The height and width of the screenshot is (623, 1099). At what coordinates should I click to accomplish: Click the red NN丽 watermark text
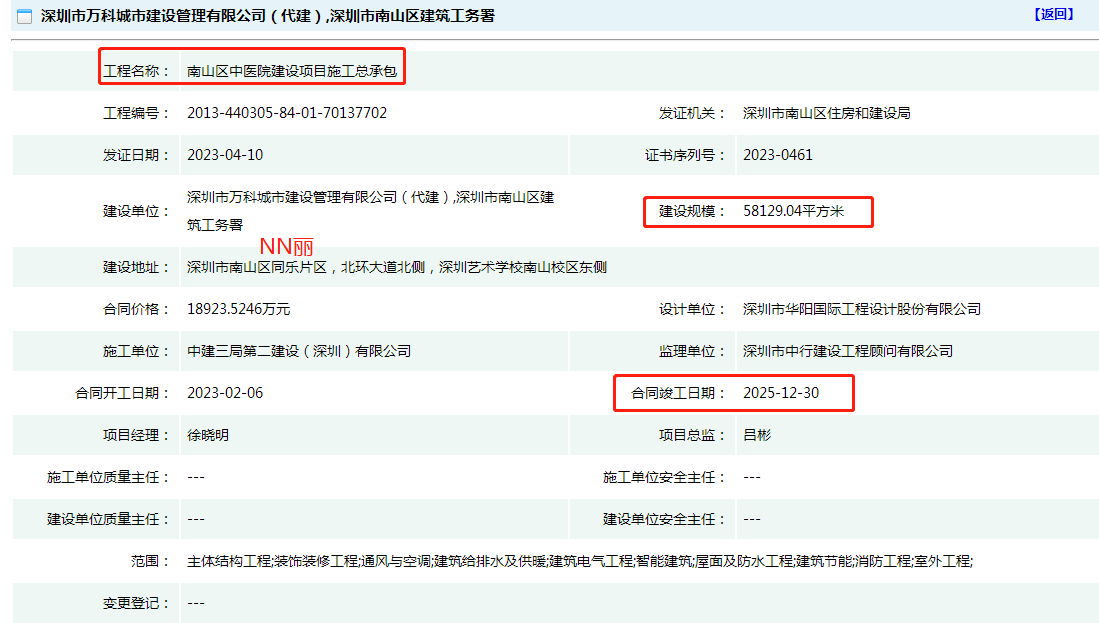tap(286, 247)
